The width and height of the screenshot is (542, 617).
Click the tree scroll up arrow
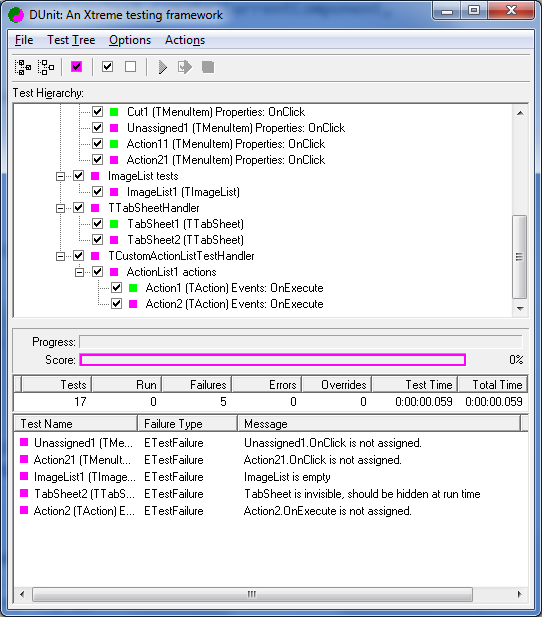(x=520, y=113)
